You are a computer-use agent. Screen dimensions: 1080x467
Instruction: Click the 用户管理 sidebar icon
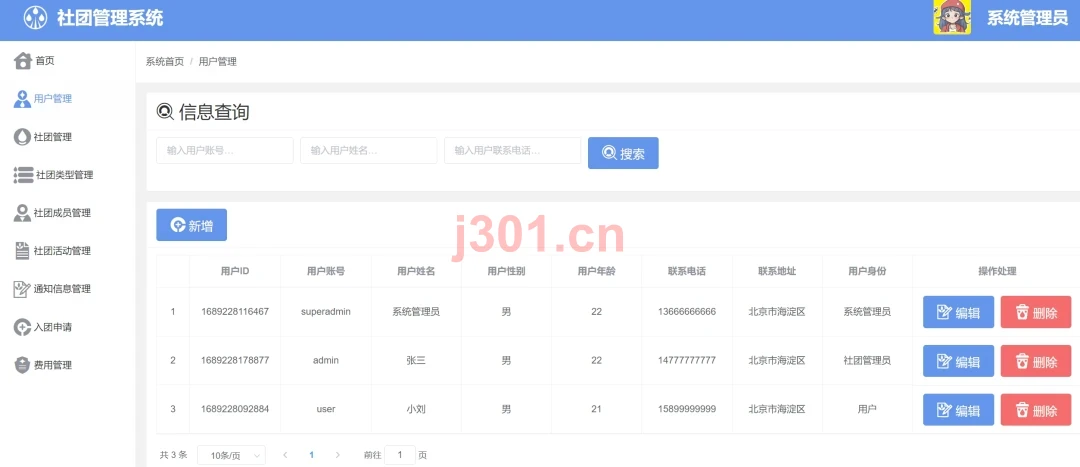[22, 99]
